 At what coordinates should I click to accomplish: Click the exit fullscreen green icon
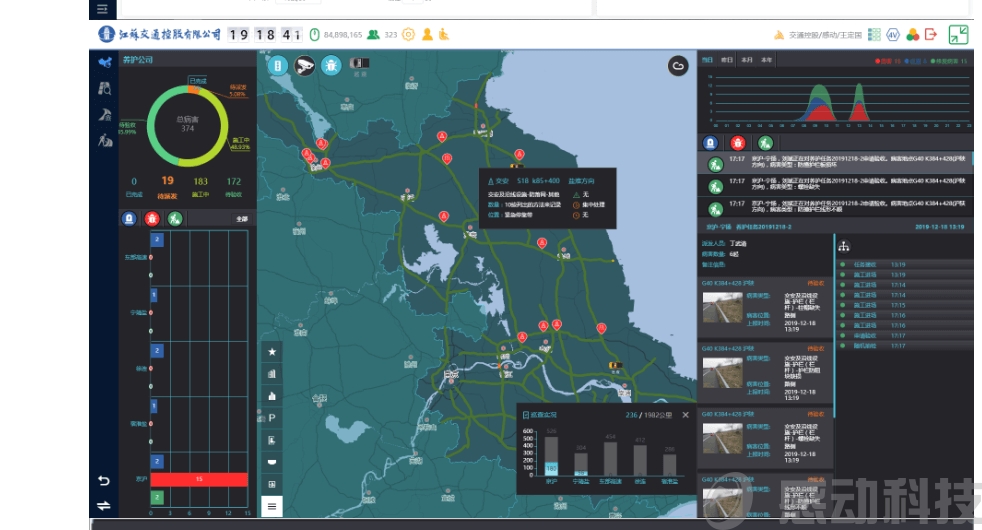coord(958,34)
